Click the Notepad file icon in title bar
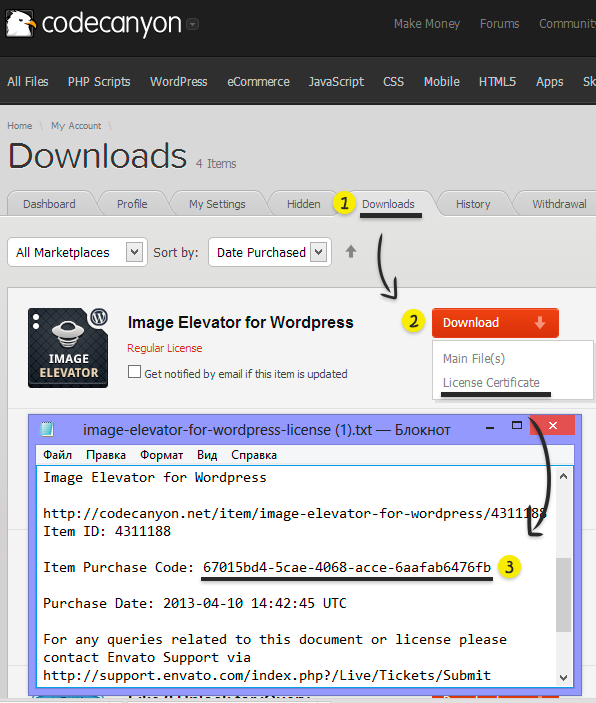Viewport: 596px width, 703px height. (47, 429)
